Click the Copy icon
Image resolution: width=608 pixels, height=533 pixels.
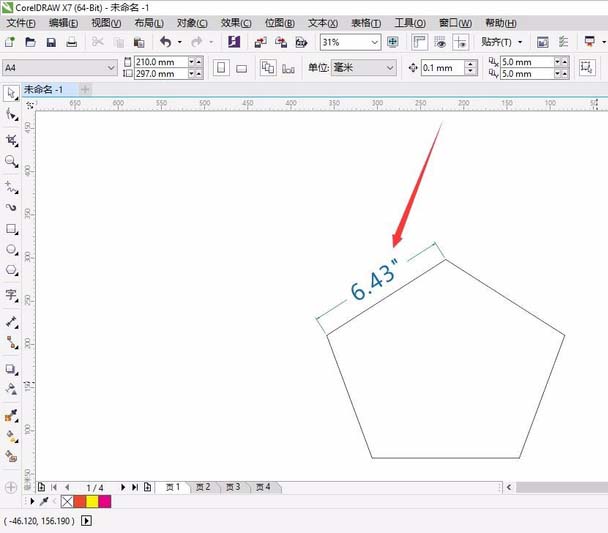pos(119,42)
